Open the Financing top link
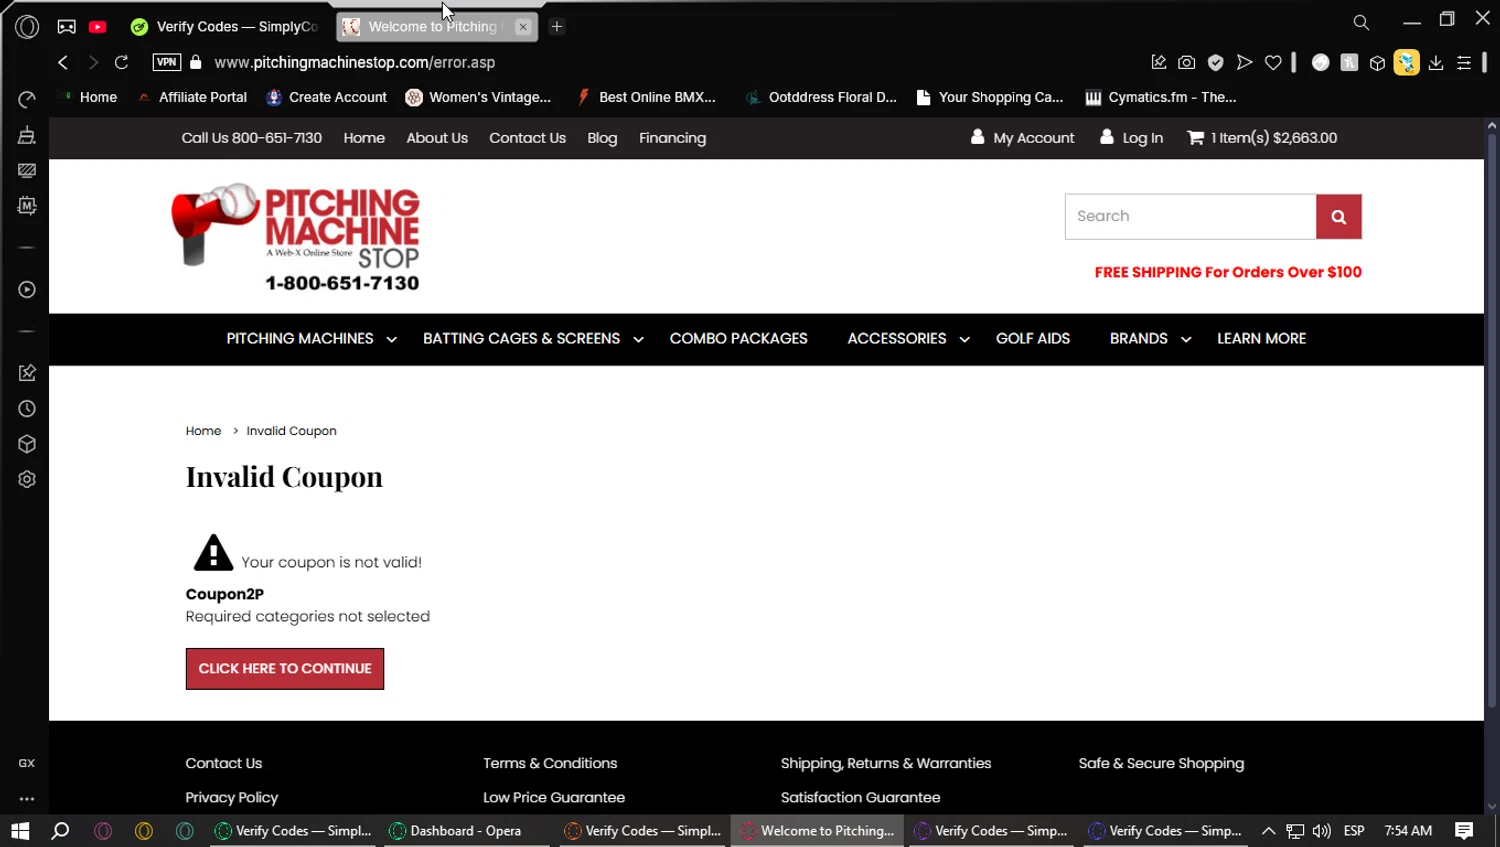This screenshot has height=847, width=1500. tap(672, 138)
